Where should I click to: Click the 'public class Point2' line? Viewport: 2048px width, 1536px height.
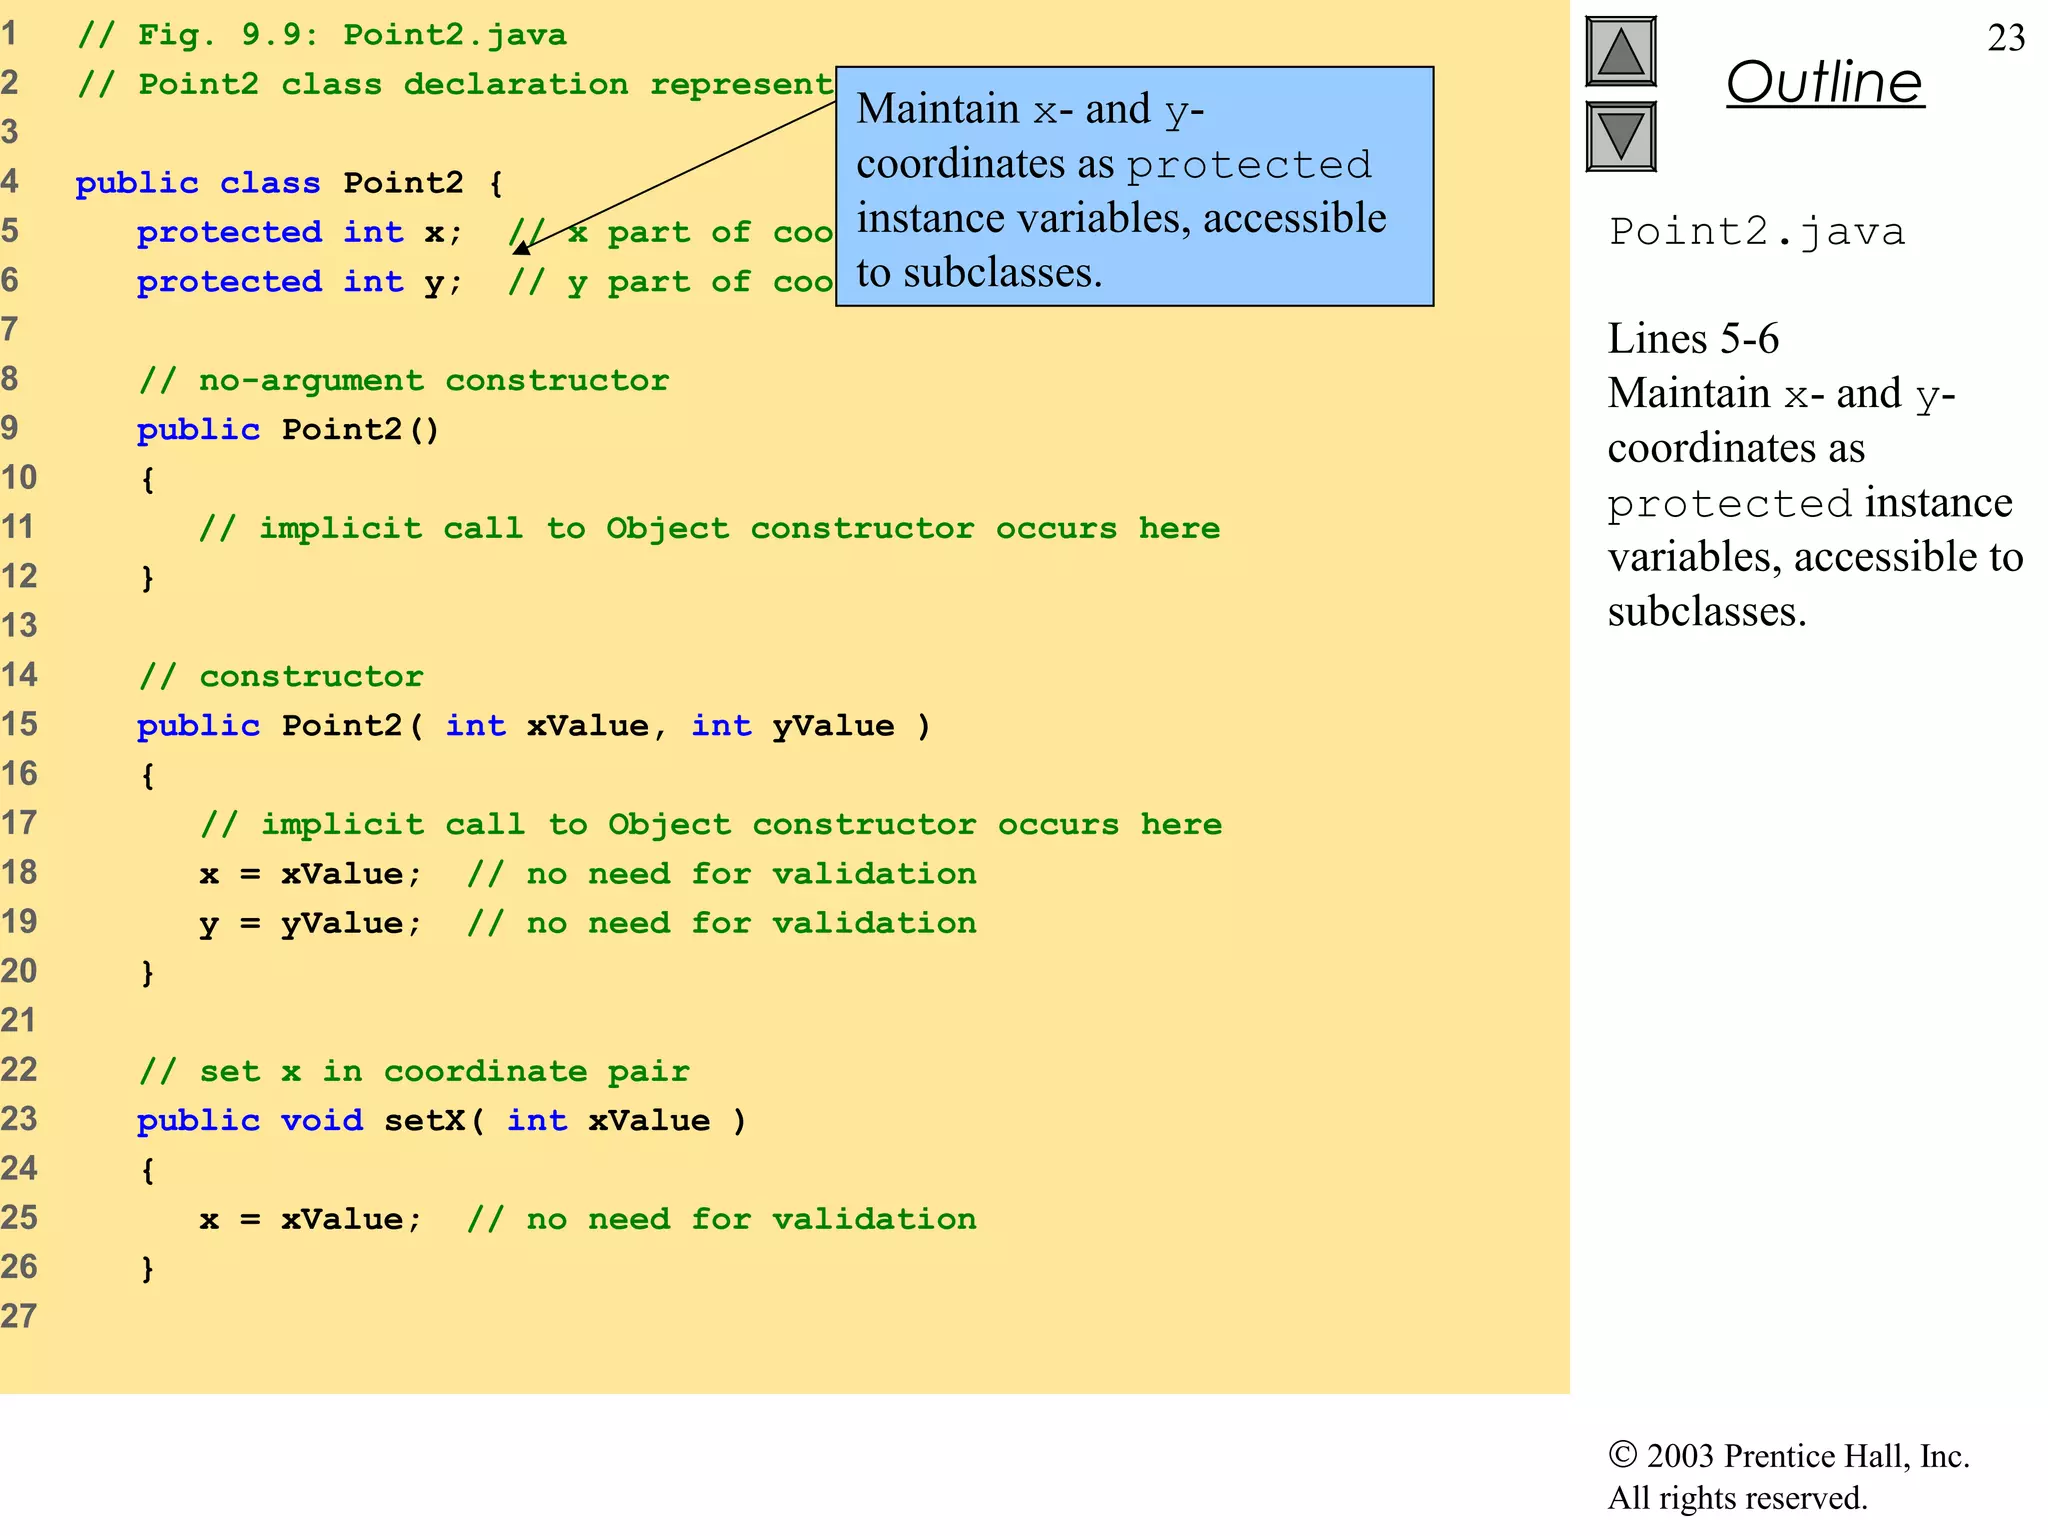(288, 183)
